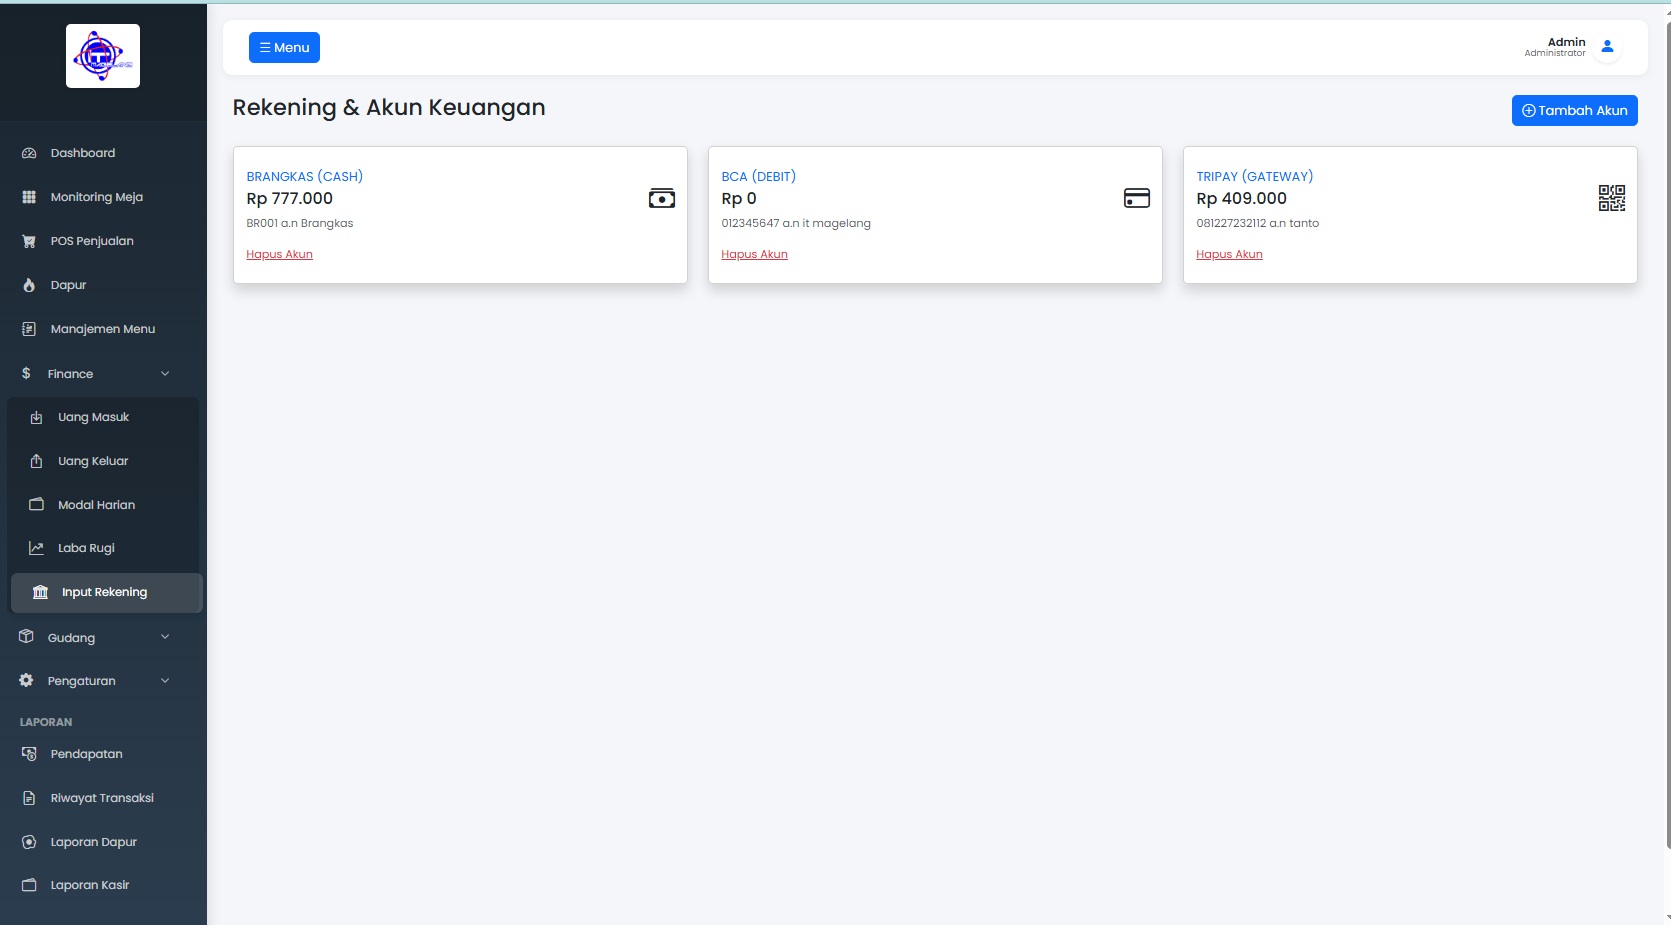Click the Rp 0 balance on BCA card

tap(739, 198)
